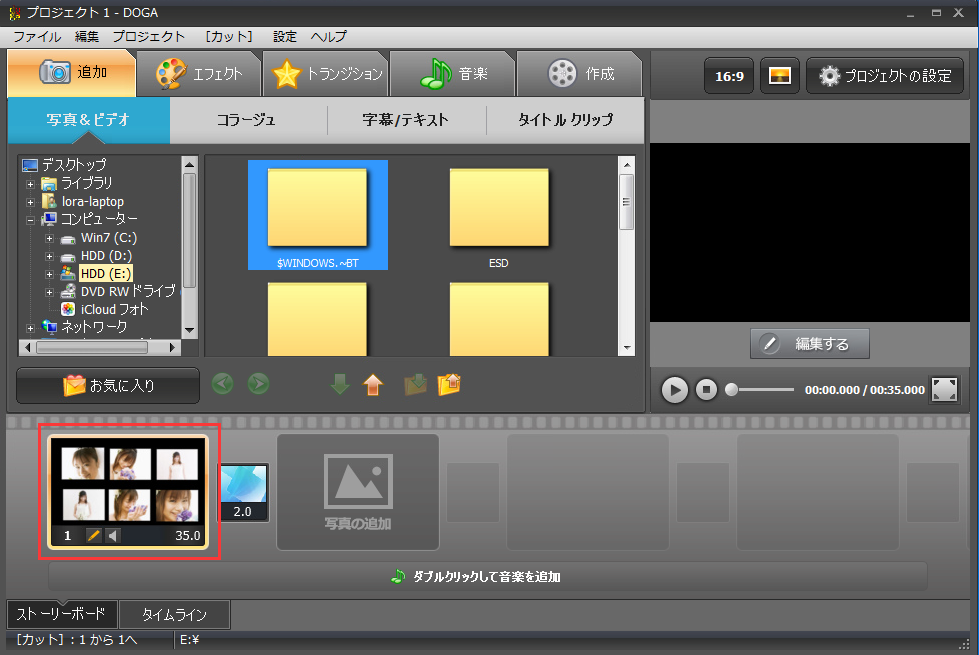Open the エフェクト tab
979x655 pixels.
tap(199, 74)
